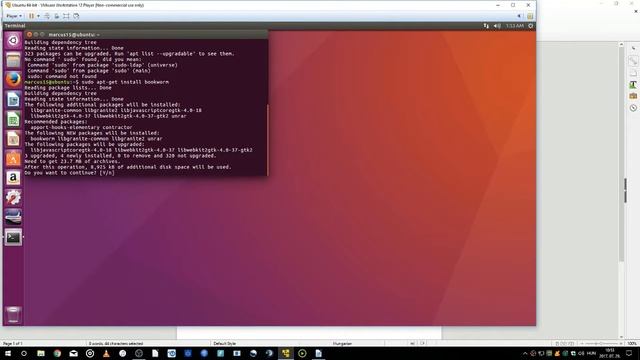This screenshot has width=640, height=360.
Task: Click the Windows taskbar clock
Action: coord(610,353)
